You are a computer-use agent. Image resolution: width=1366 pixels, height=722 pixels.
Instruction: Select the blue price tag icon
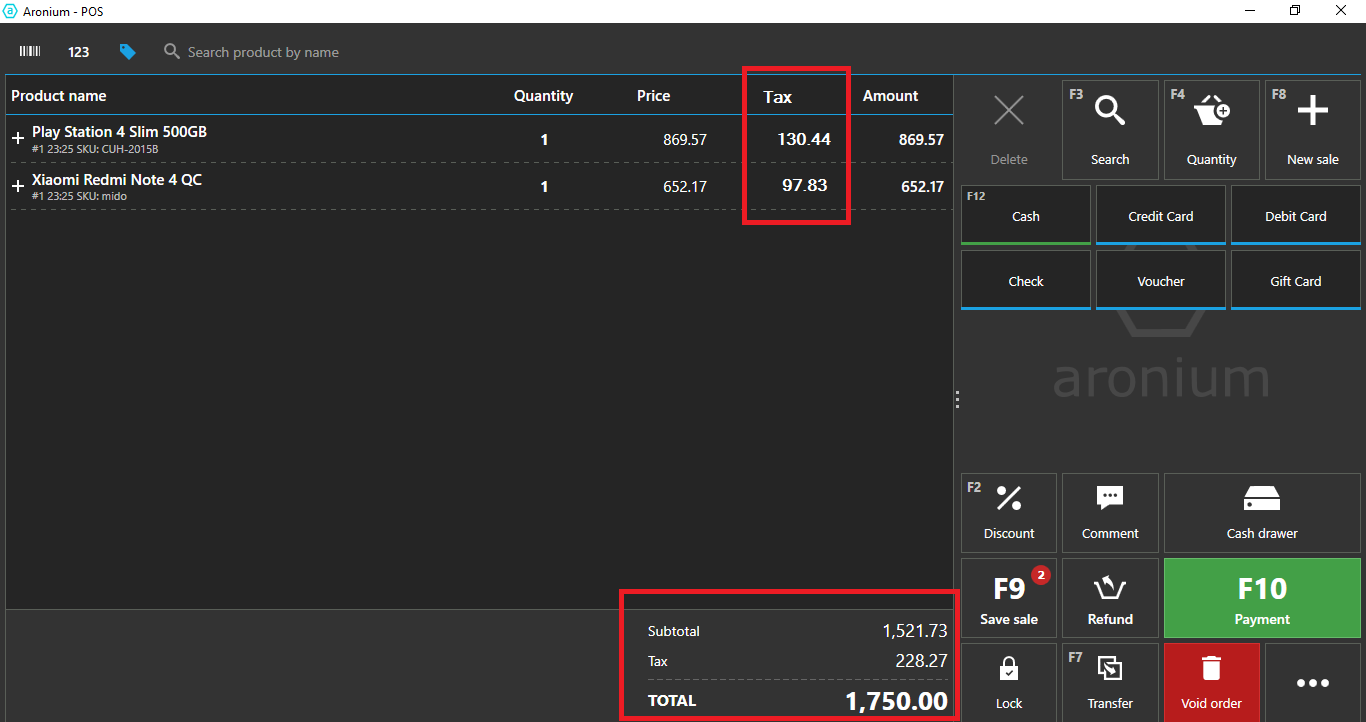click(127, 52)
